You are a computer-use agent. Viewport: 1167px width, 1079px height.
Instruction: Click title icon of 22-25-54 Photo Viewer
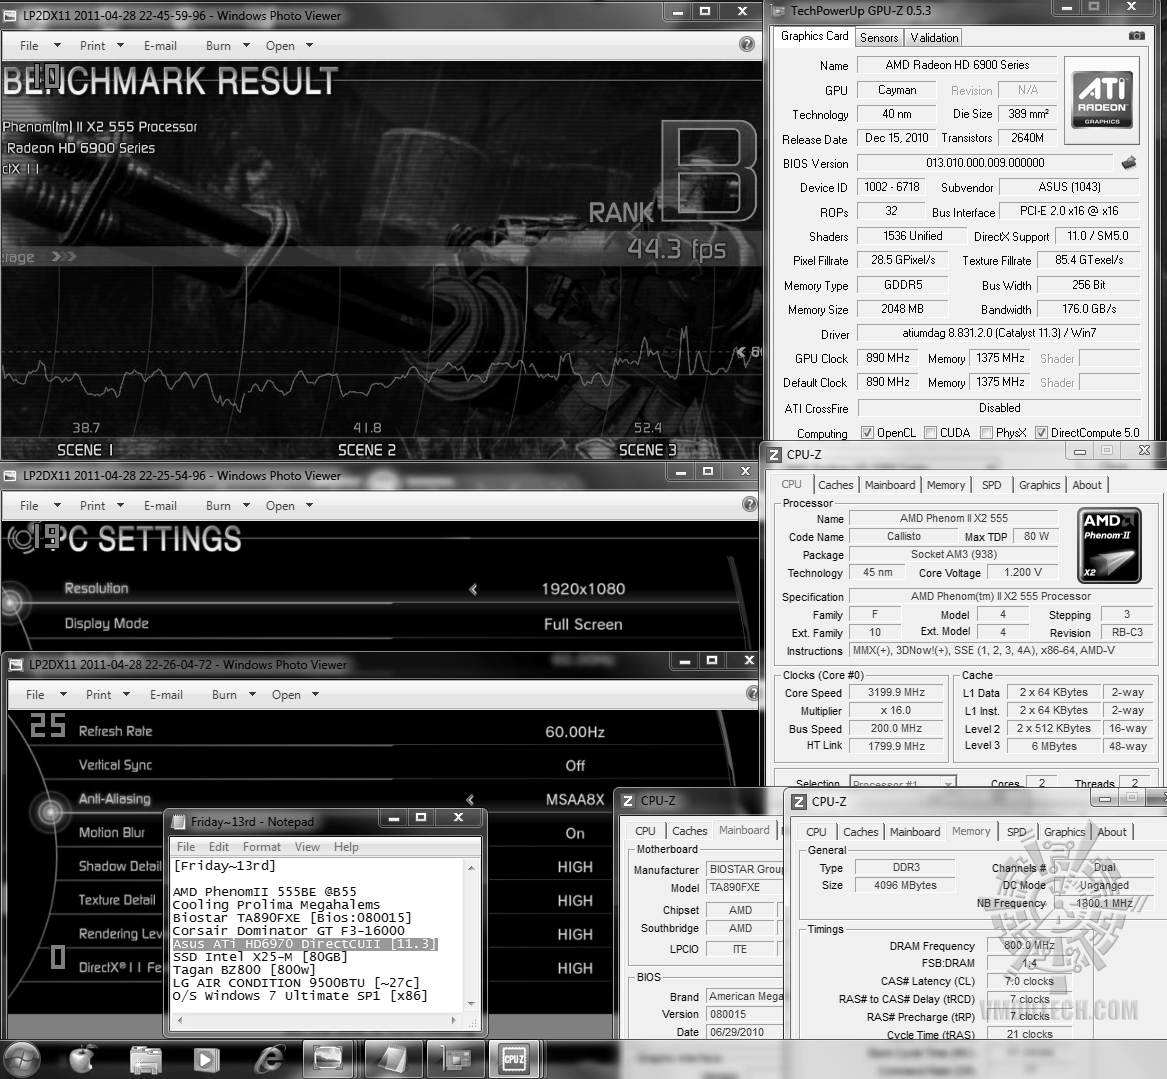pyautogui.click(x=10, y=476)
